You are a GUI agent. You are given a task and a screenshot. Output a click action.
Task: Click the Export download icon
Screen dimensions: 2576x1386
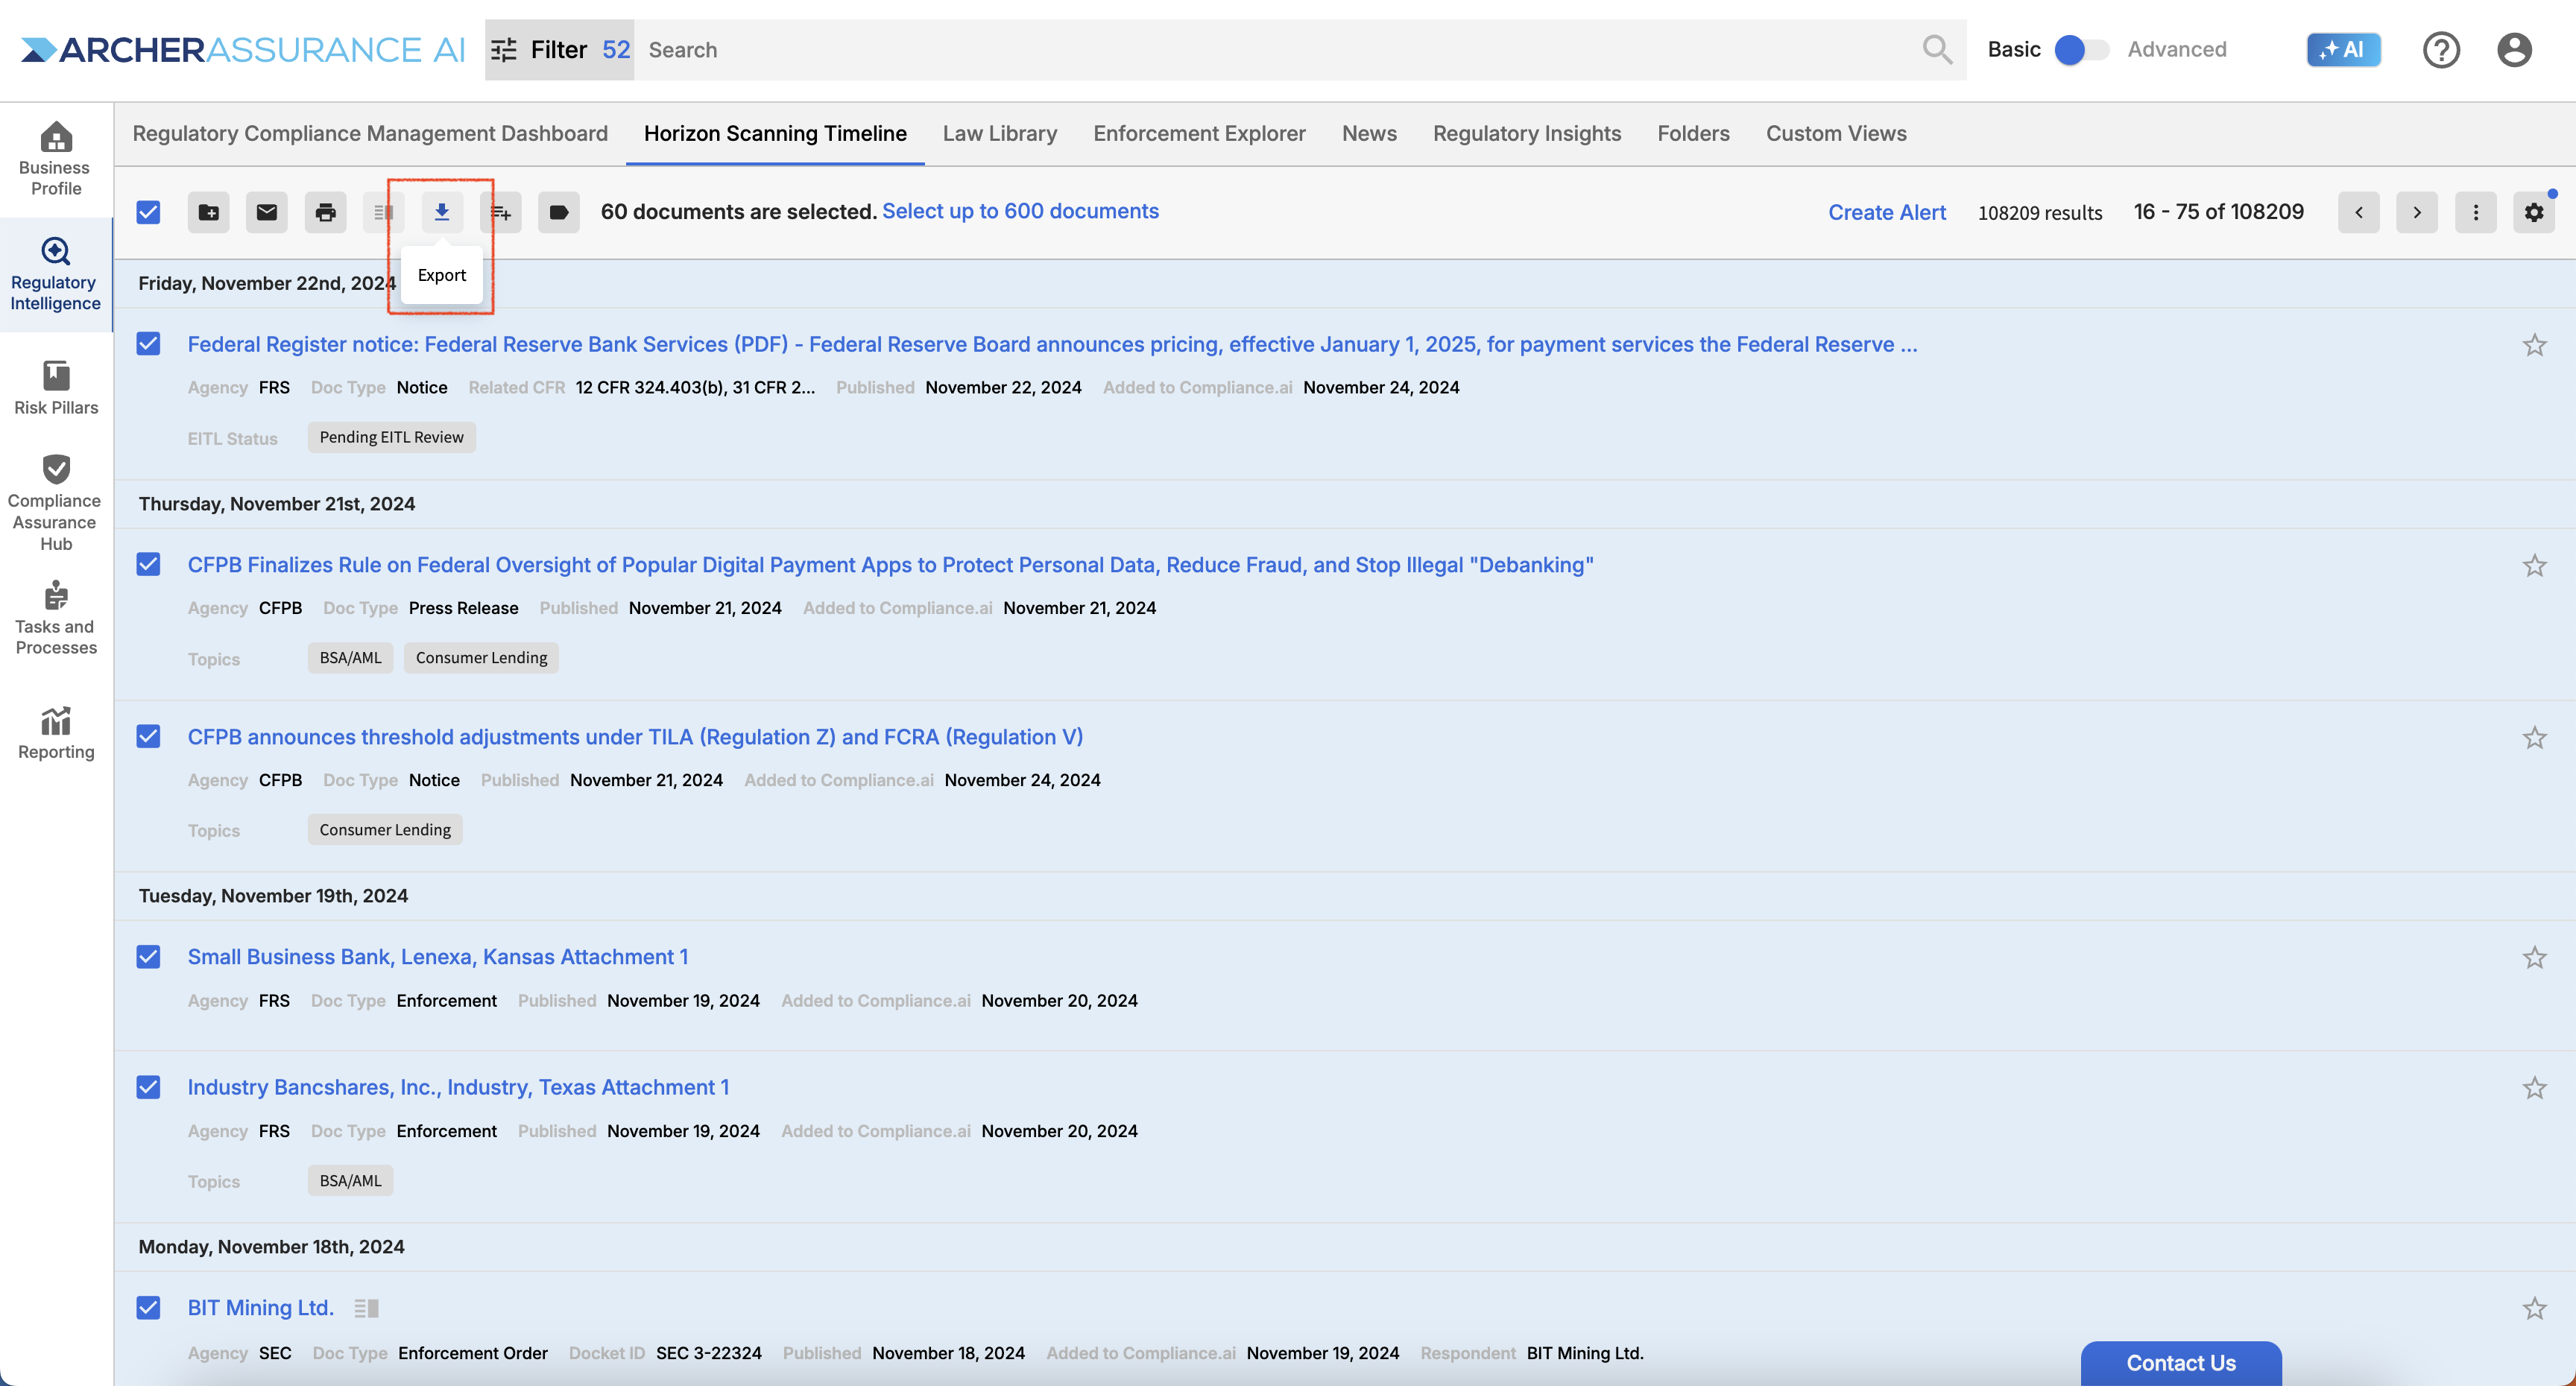(442, 212)
